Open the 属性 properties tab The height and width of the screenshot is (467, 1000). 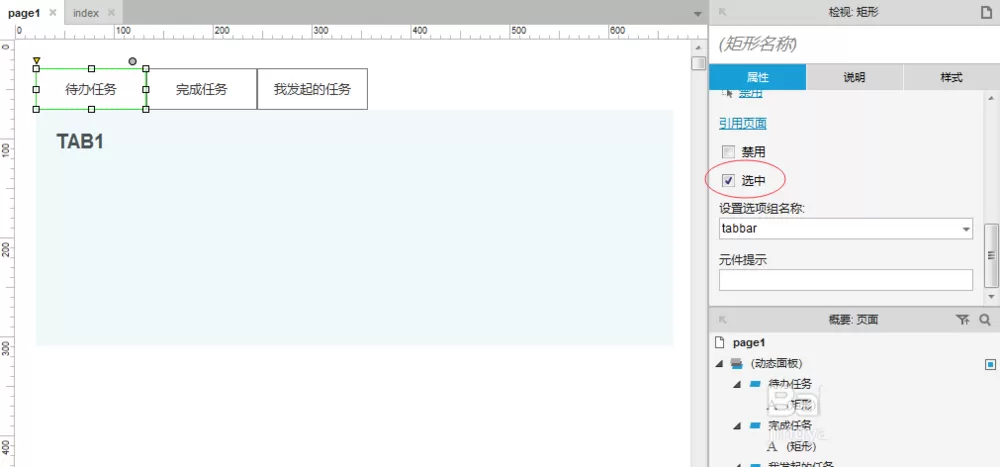[758, 78]
